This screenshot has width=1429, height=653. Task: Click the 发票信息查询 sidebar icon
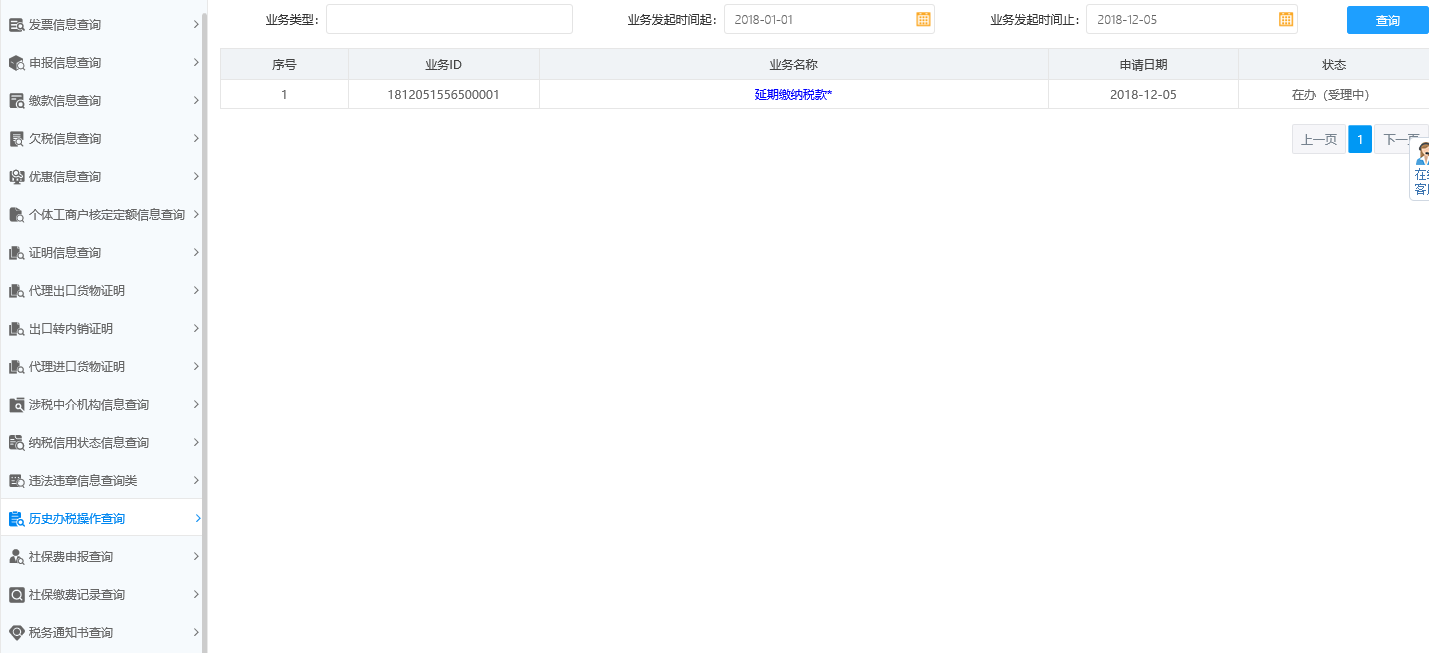click(x=16, y=24)
